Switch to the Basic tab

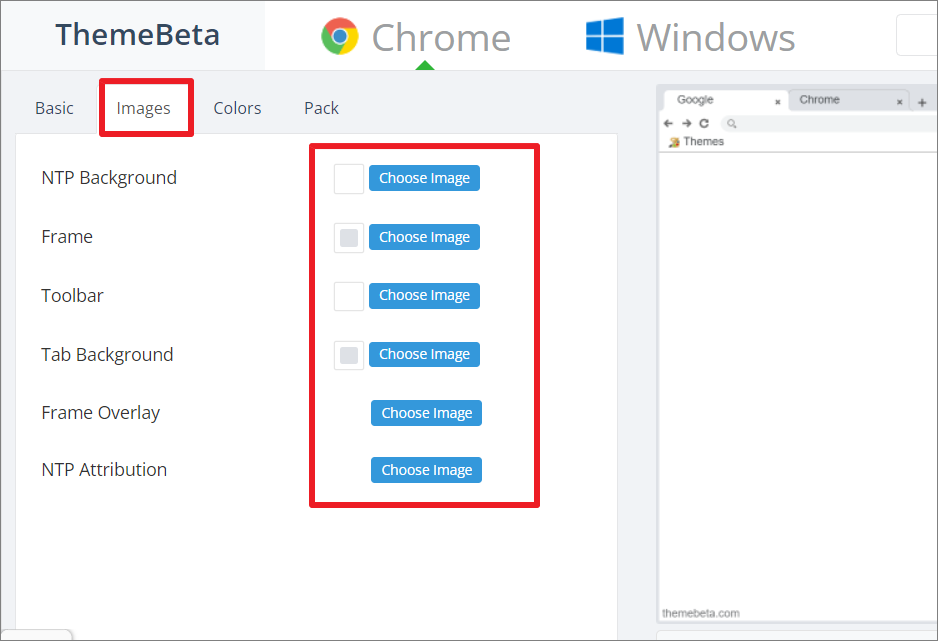click(x=54, y=108)
